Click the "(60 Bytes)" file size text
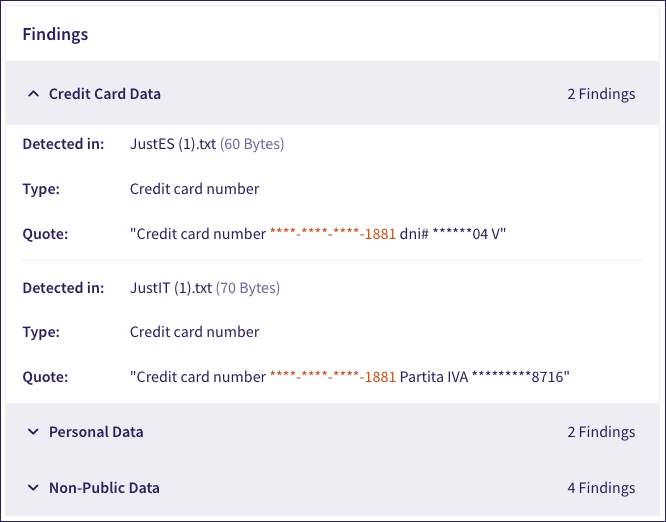Viewport: 666px width, 522px height. coord(252,144)
